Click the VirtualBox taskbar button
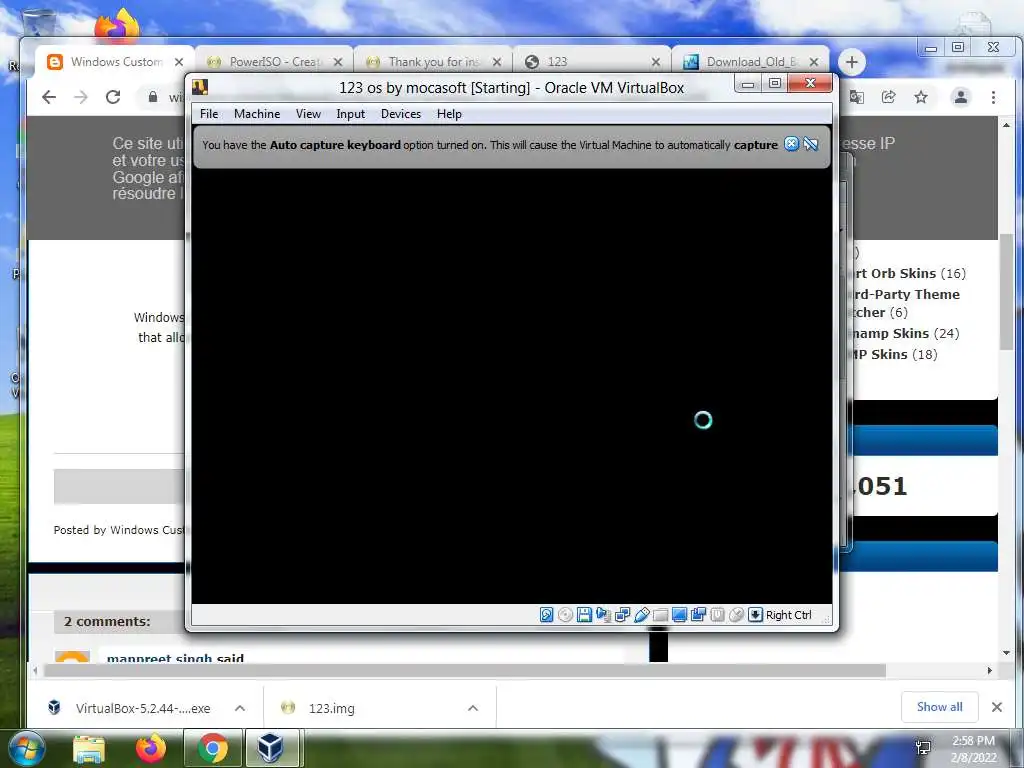Screen dimensions: 1024x768 click(x=271, y=748)
